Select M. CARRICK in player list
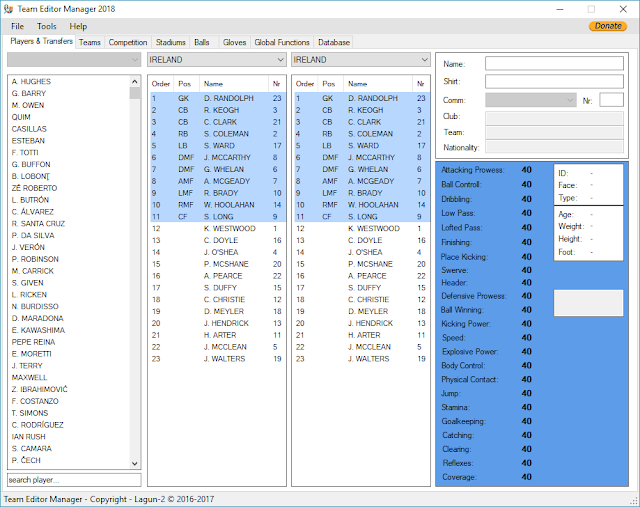This screenshot has width=640, height=507. tap(33, 271)
